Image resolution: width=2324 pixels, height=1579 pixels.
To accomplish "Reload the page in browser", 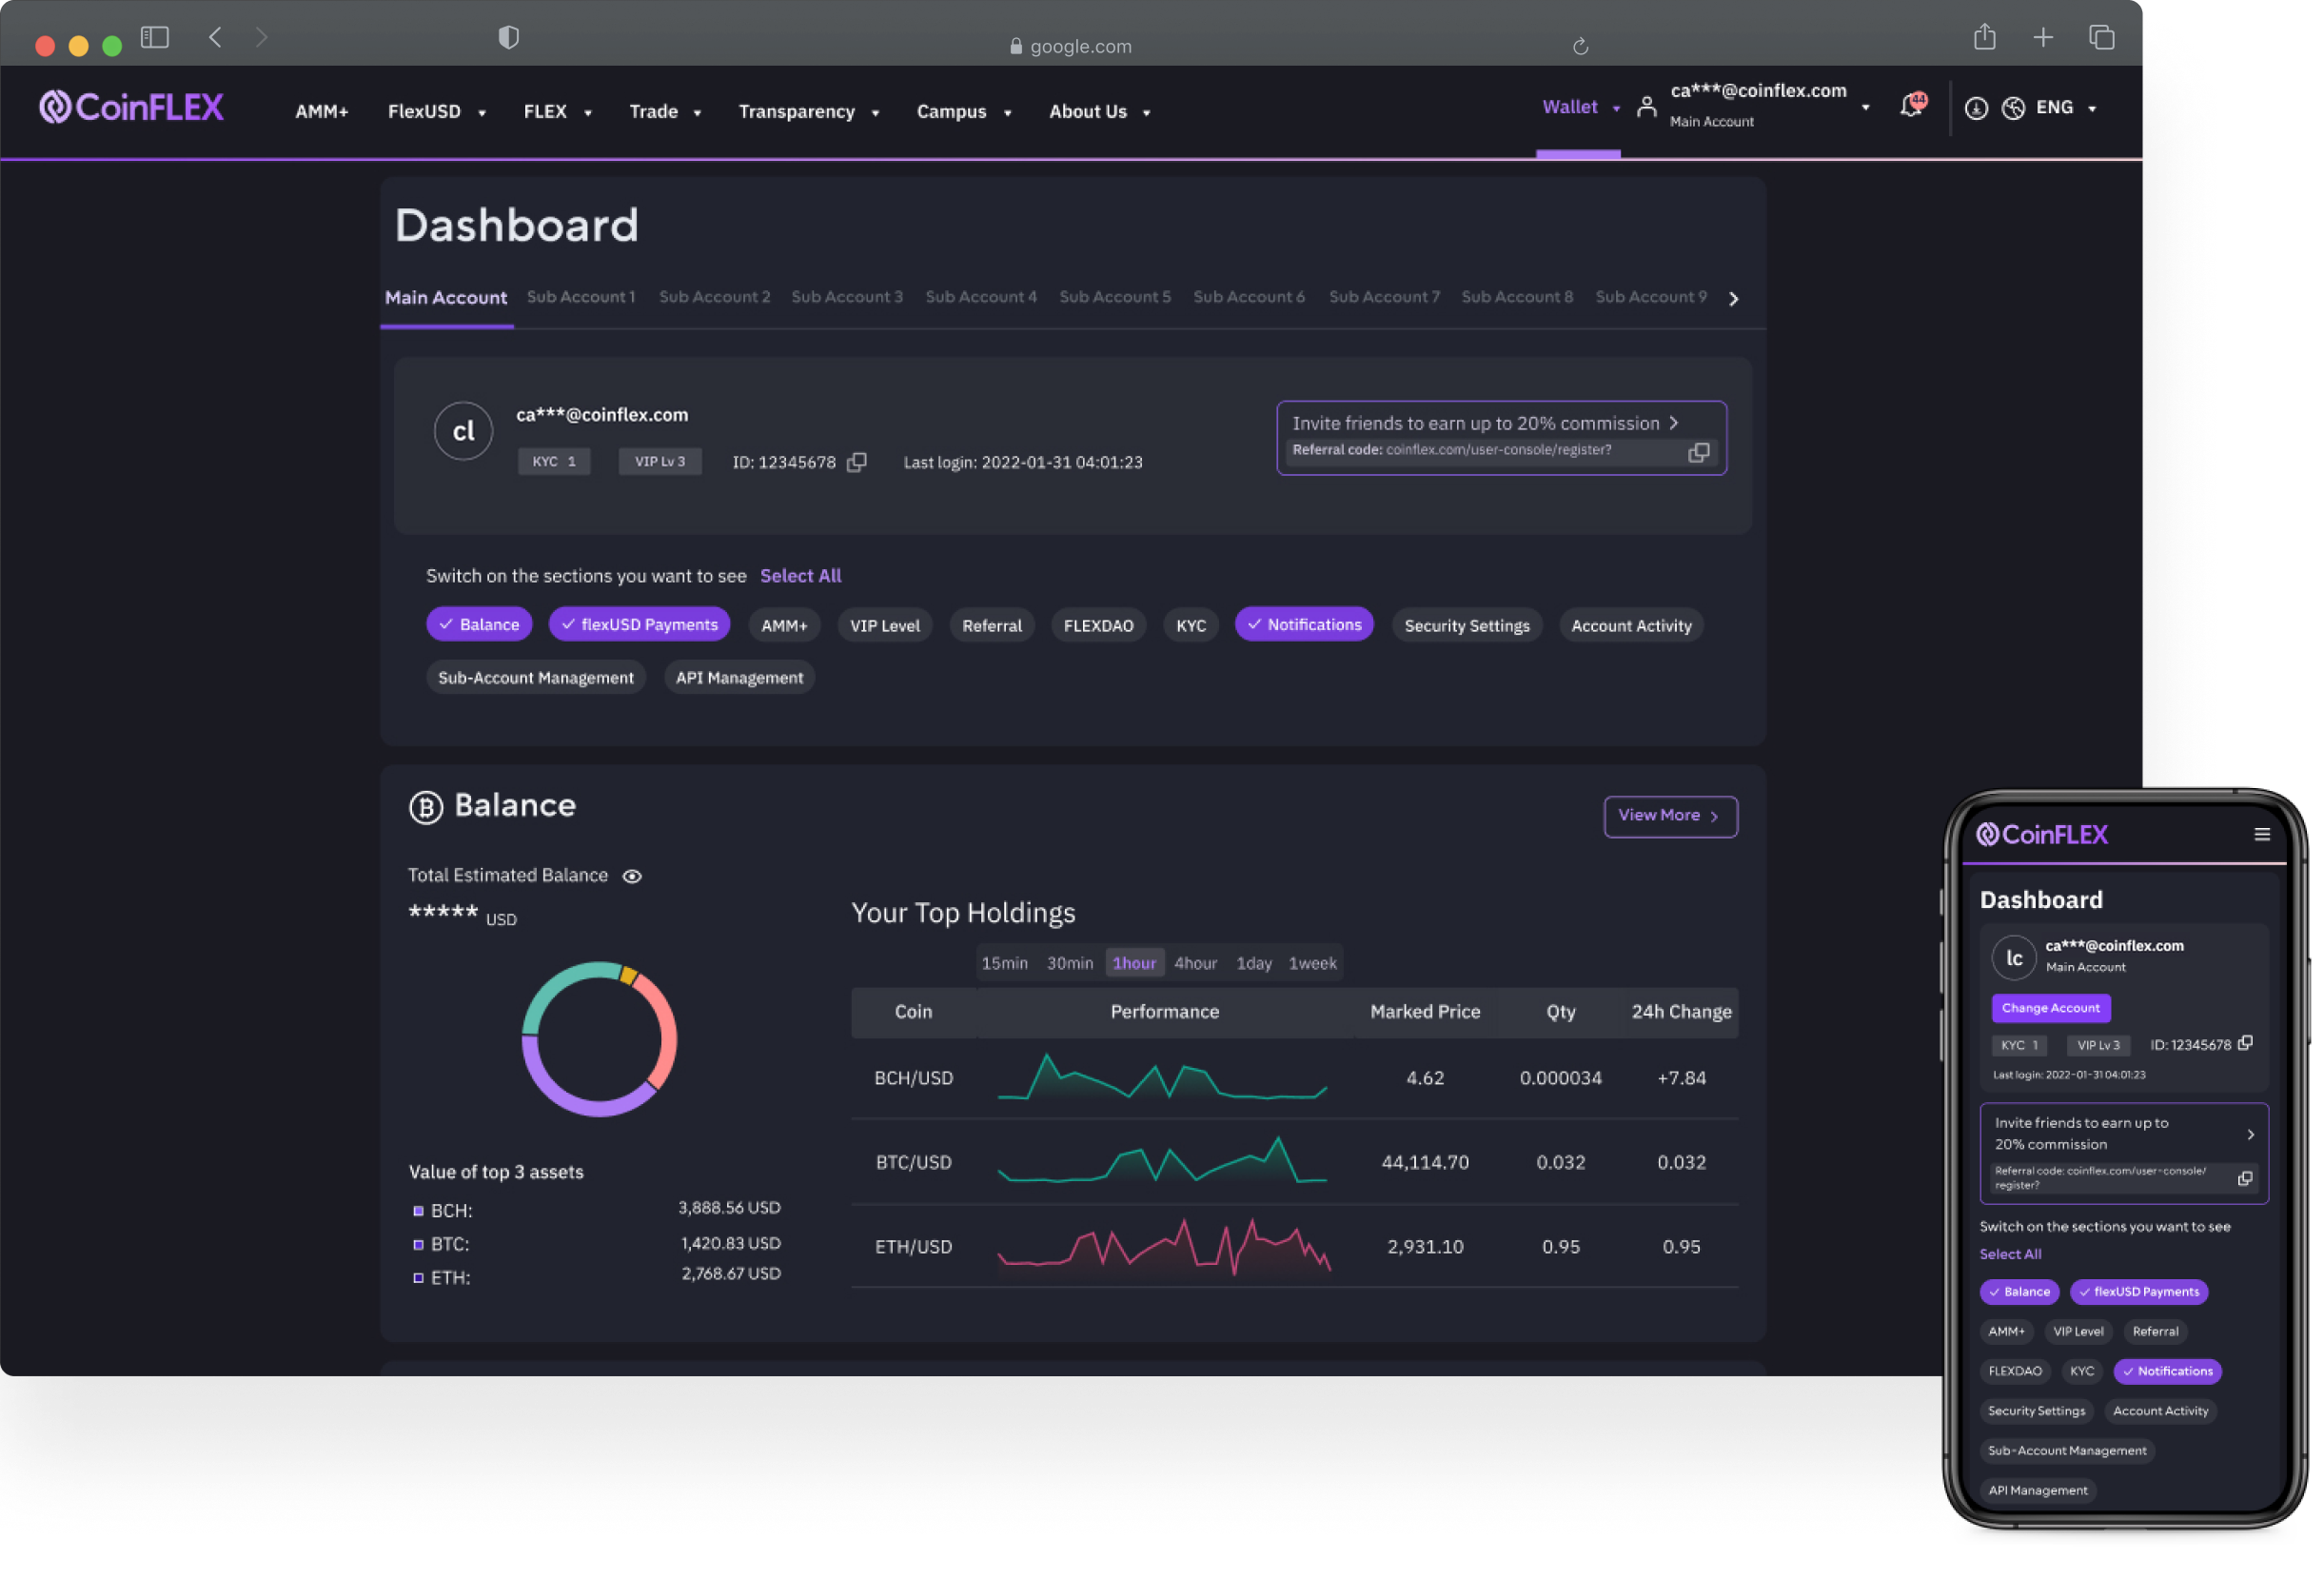I will (1580, 46).
